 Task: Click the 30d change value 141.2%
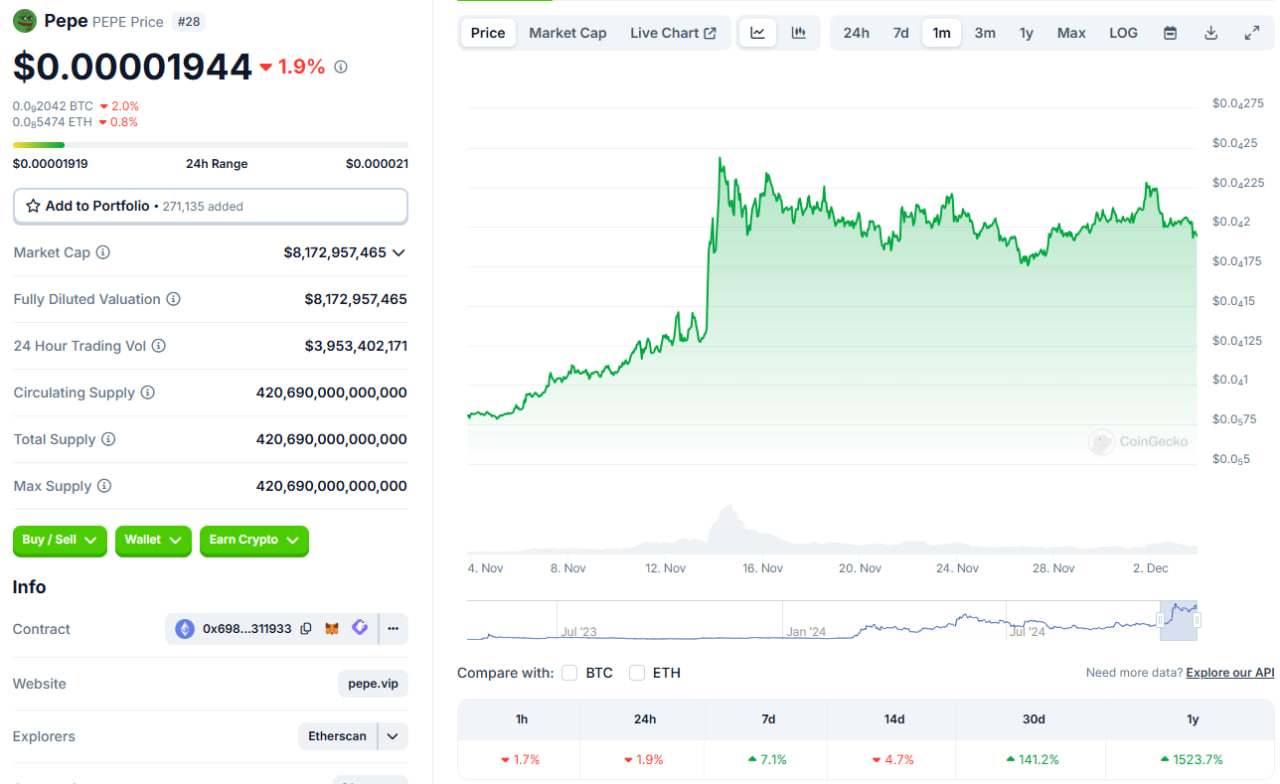[1032, 760]
